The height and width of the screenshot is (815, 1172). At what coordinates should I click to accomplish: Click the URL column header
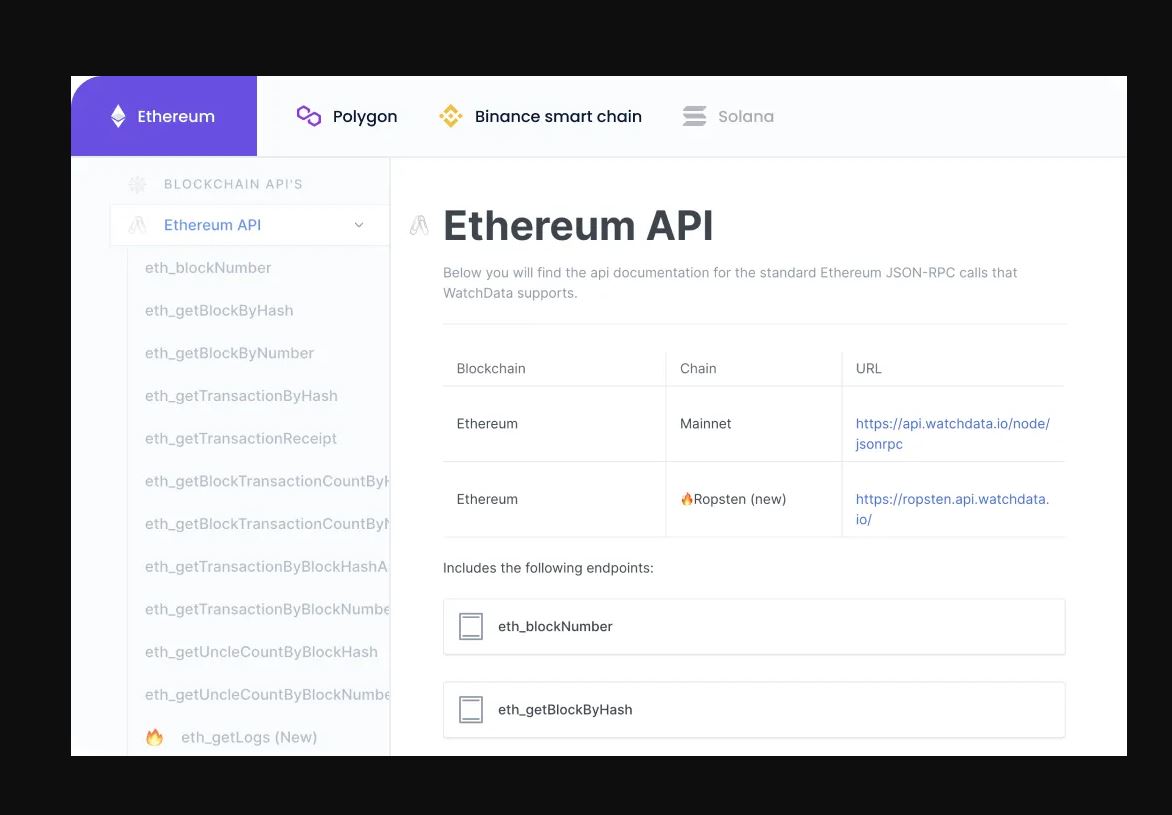pyautogui.click(x=869, y=369)
